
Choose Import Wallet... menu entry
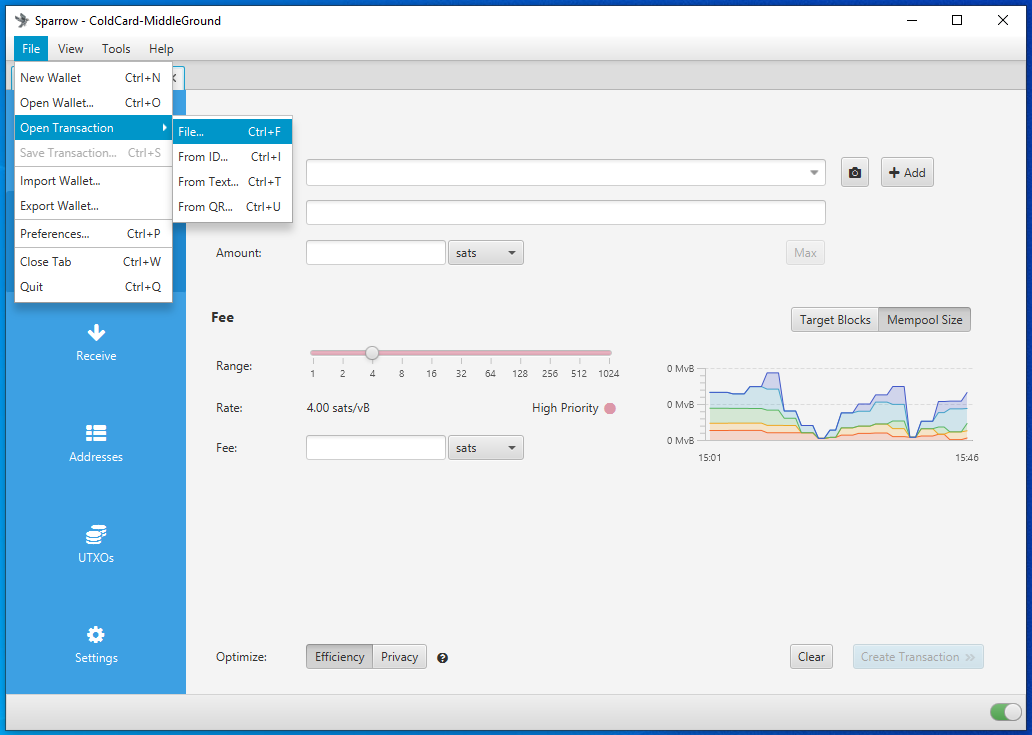coord(93,181)
